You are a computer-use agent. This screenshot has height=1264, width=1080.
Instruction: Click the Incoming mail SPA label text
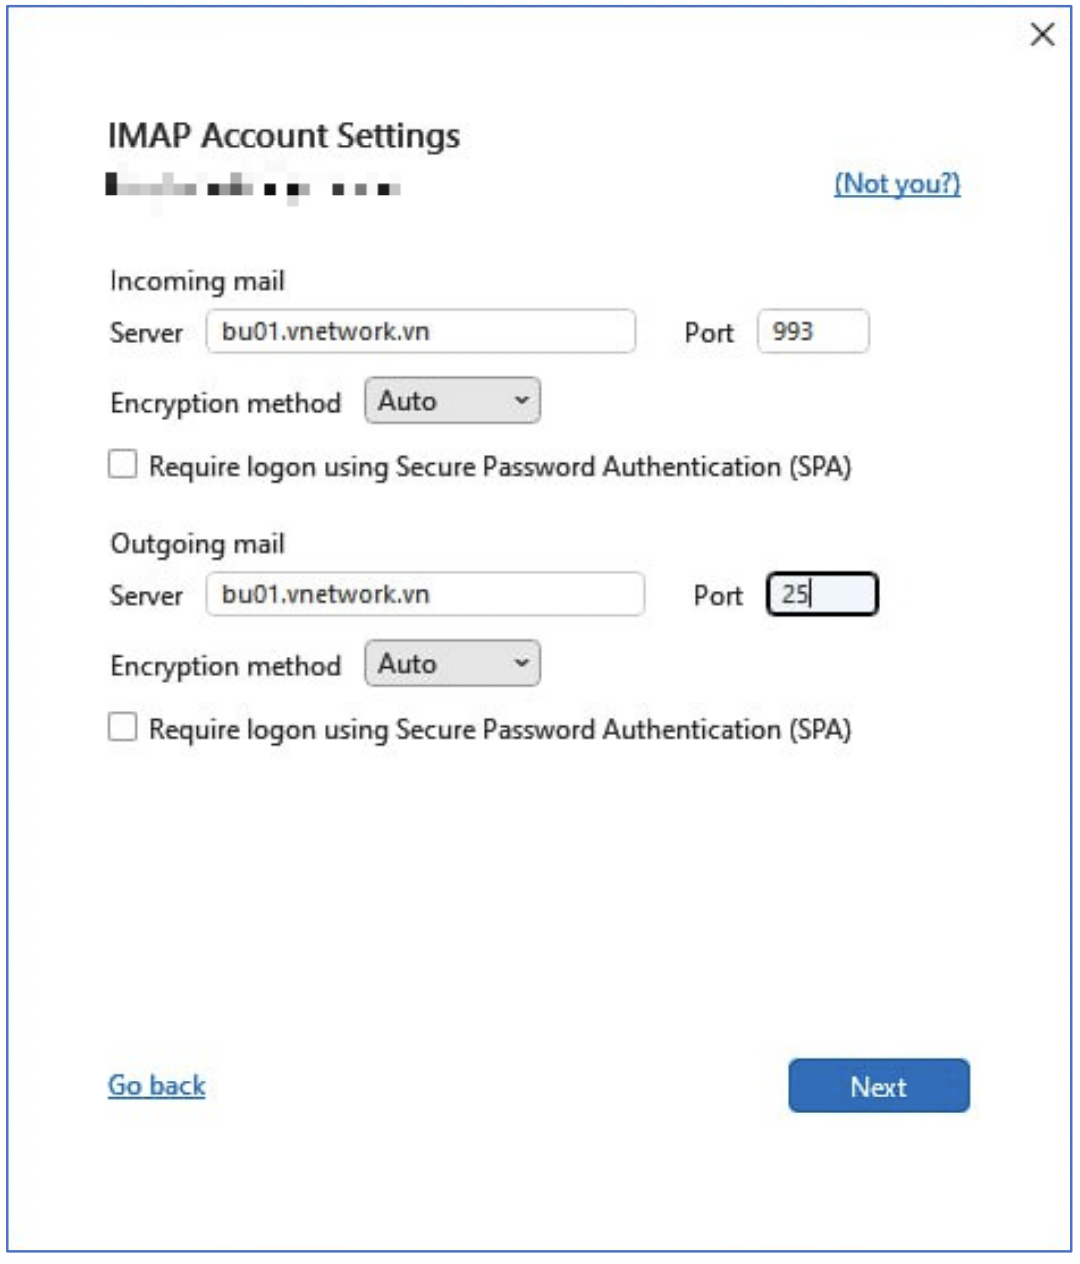(x=500, y=467)
